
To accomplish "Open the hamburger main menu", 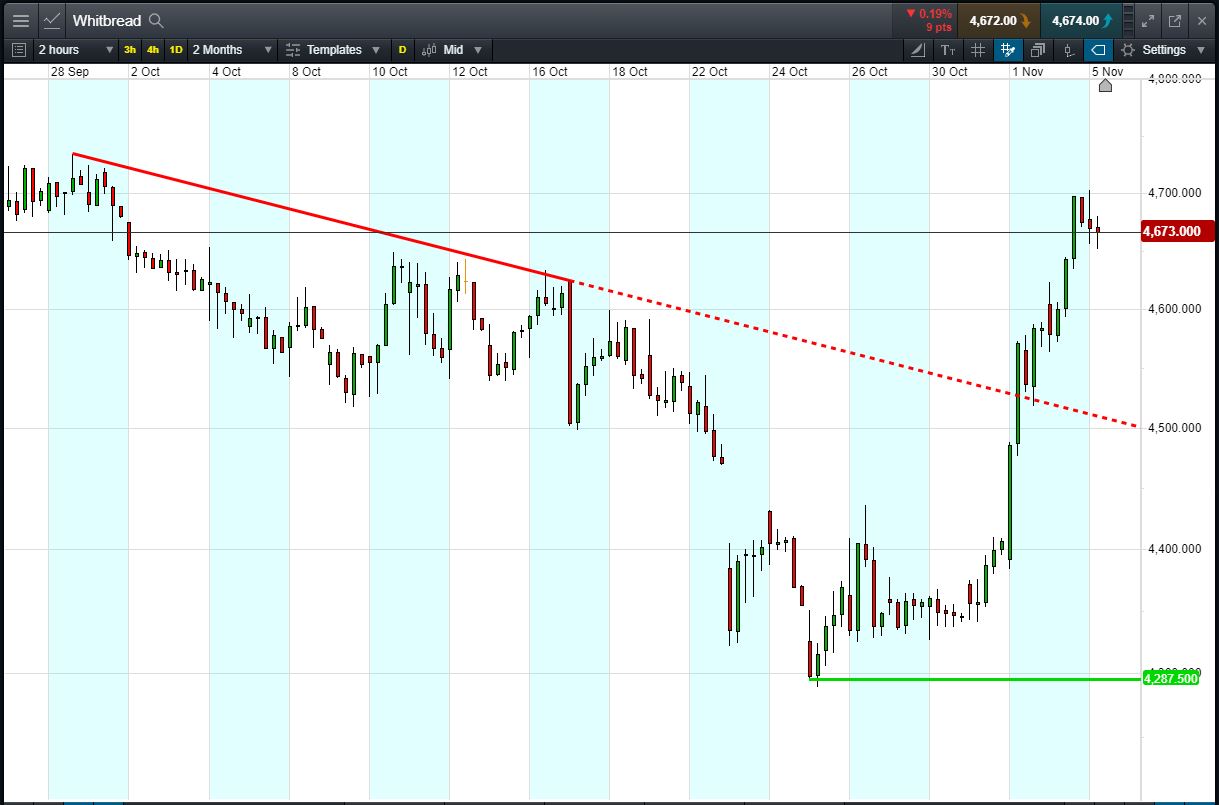I will (x=20, y=20).
